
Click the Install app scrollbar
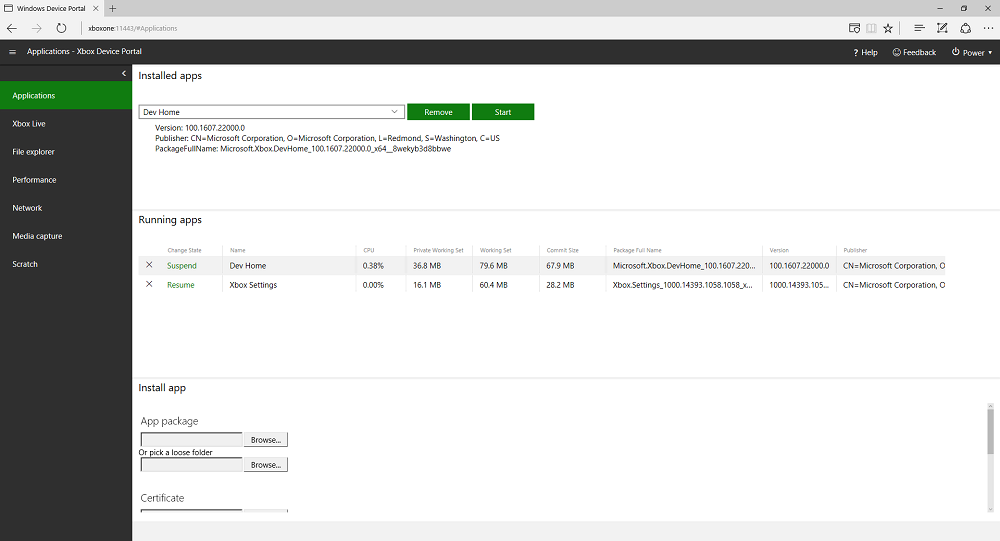990,430
